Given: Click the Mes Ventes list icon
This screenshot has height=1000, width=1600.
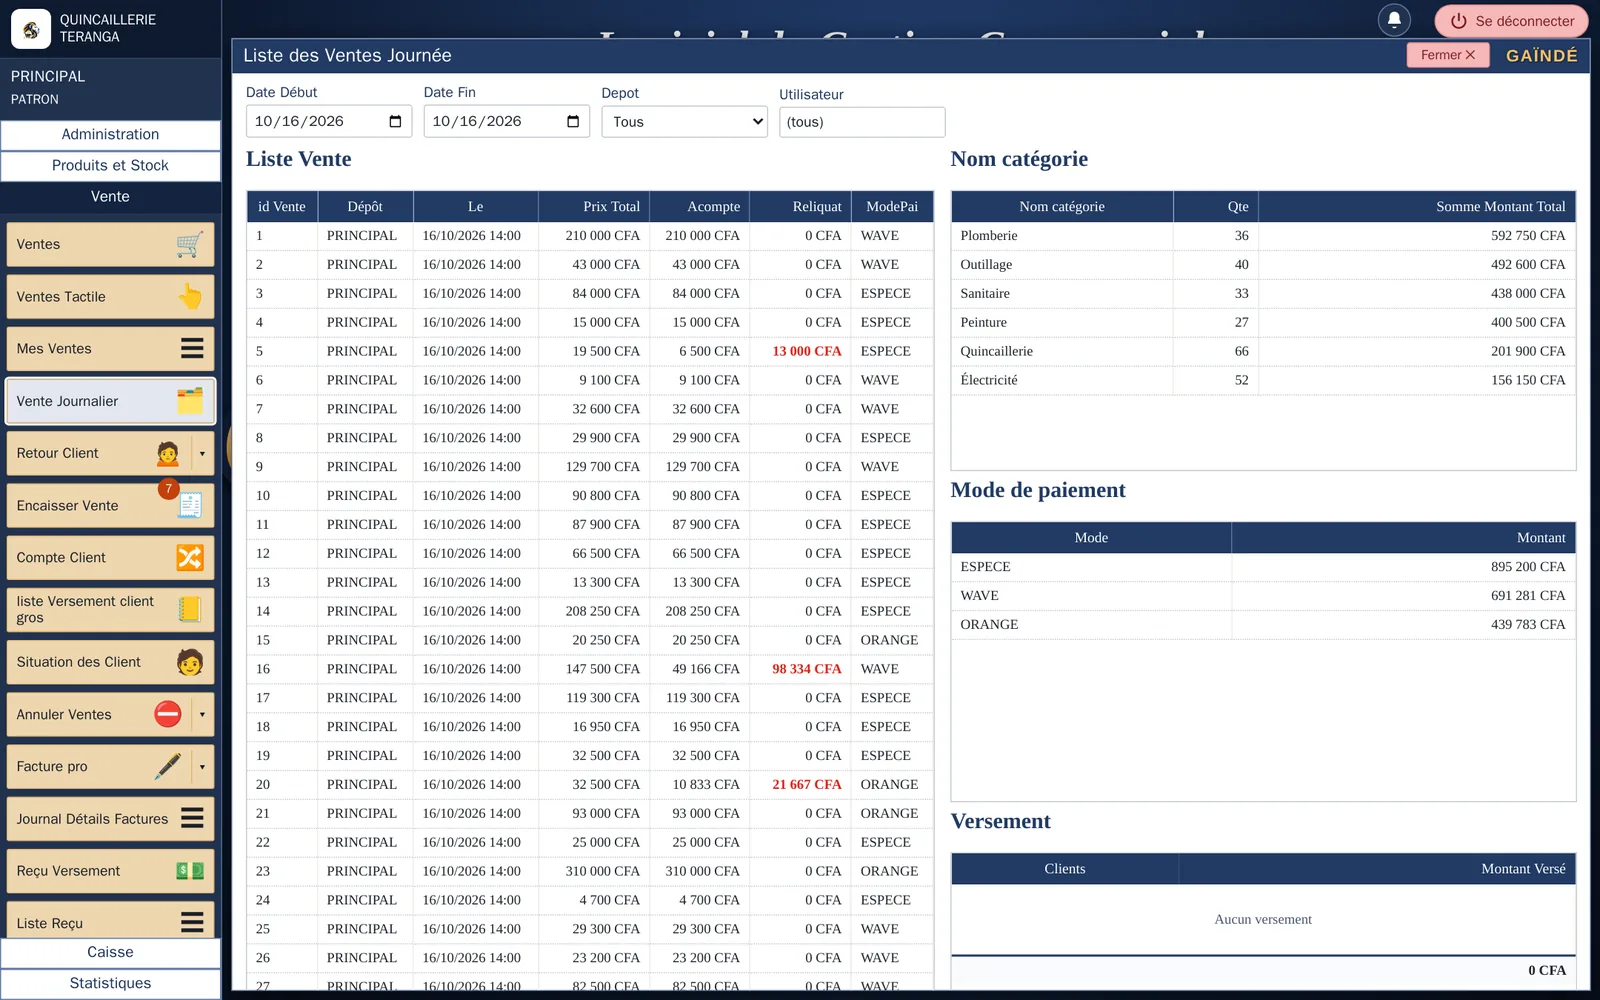Looking at the screenshot, I should [x=192, y=348].
